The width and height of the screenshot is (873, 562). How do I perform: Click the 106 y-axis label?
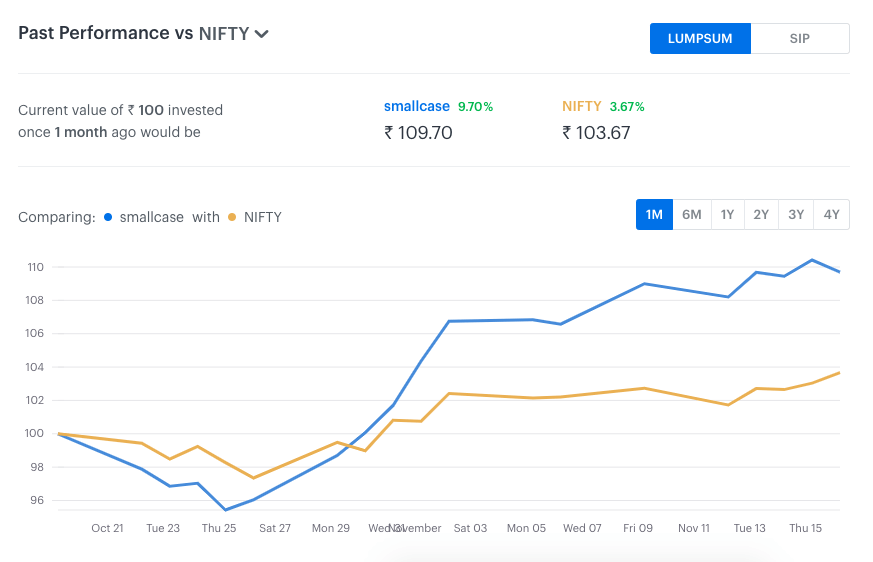coord(35,334)
